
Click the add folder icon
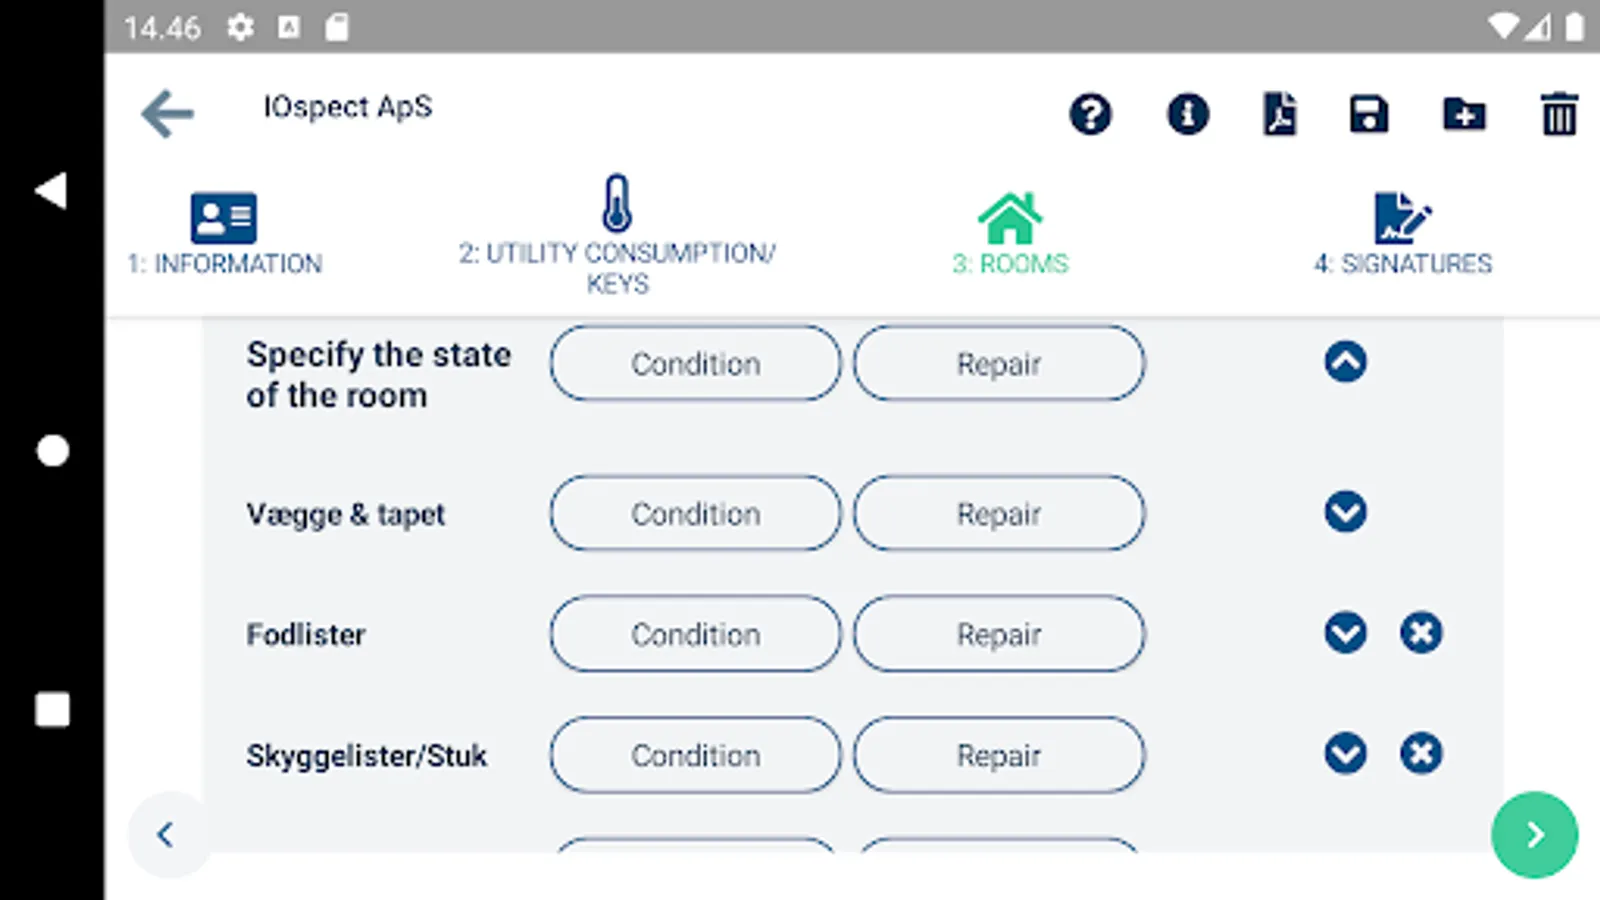point(1464,114)
